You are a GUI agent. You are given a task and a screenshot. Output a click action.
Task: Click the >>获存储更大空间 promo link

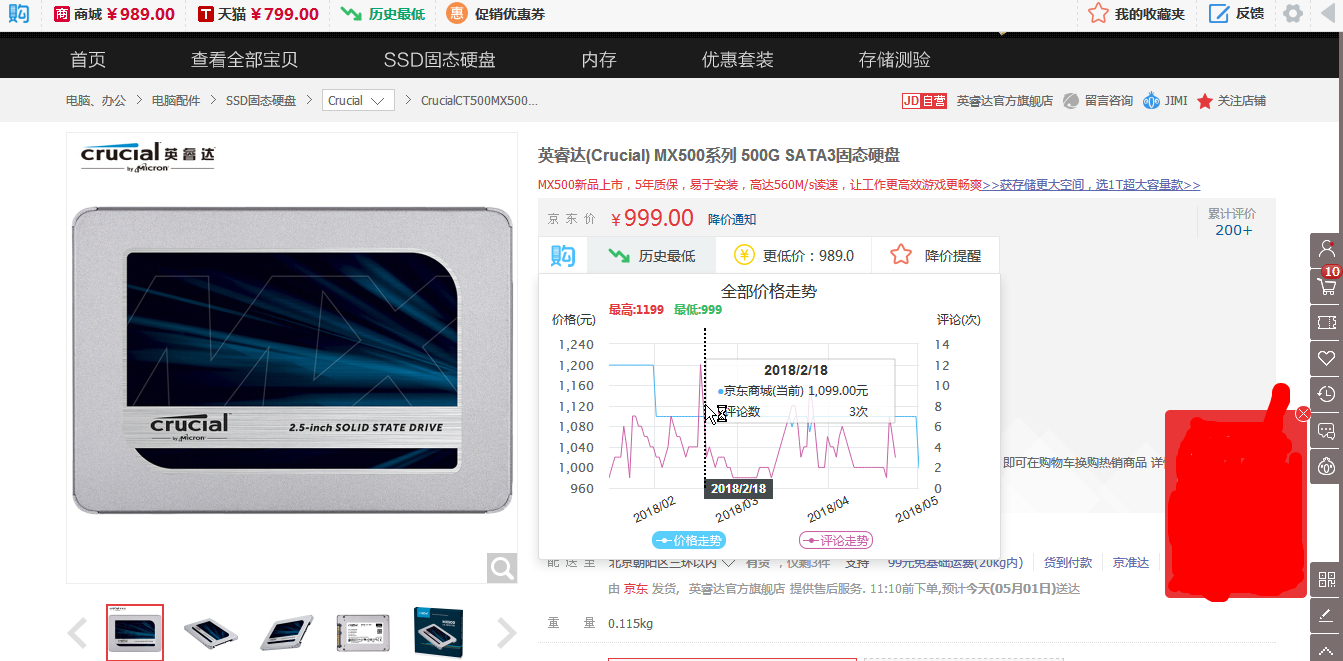[x=1091, y=185]
